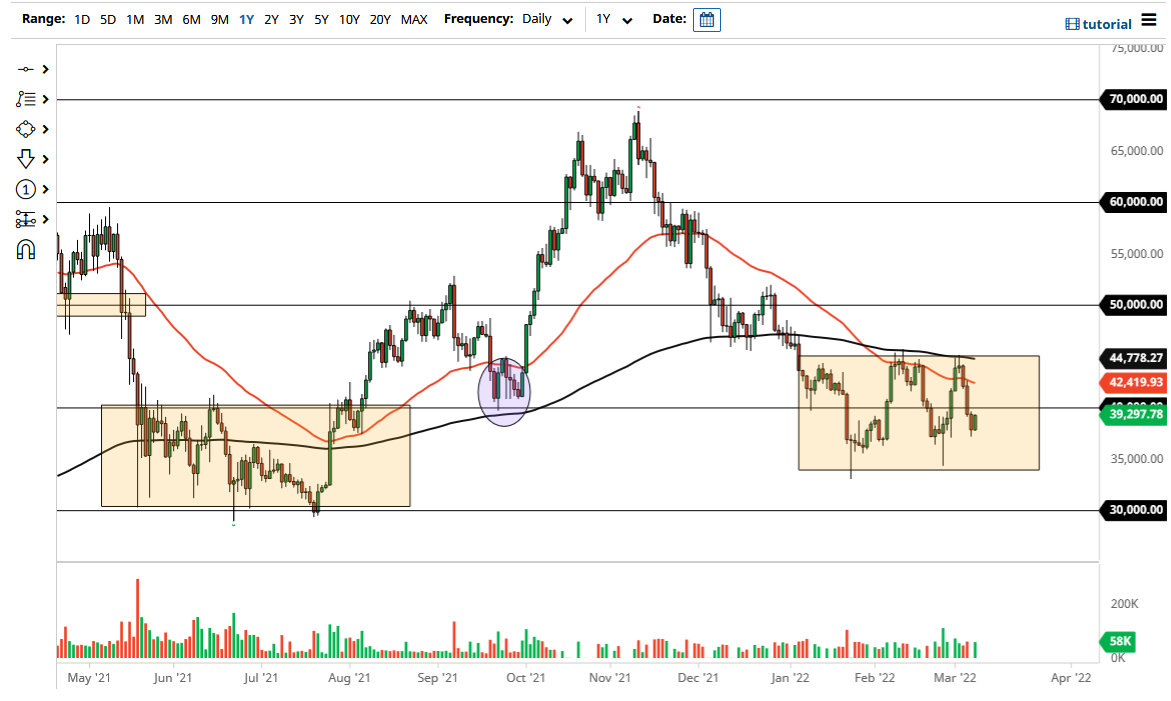The height and width of the screenshot is (701, 1171).
Task: Open the measurement tool
Action: [x=25, y=219]
